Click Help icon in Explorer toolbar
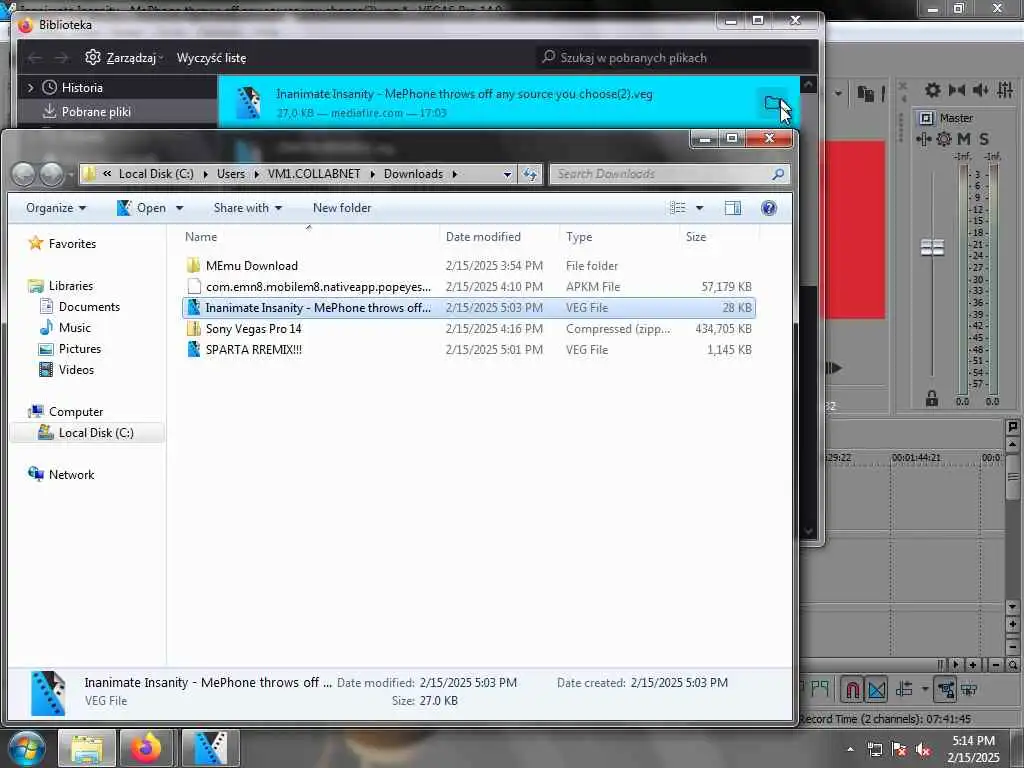 (x=769, y=208)
